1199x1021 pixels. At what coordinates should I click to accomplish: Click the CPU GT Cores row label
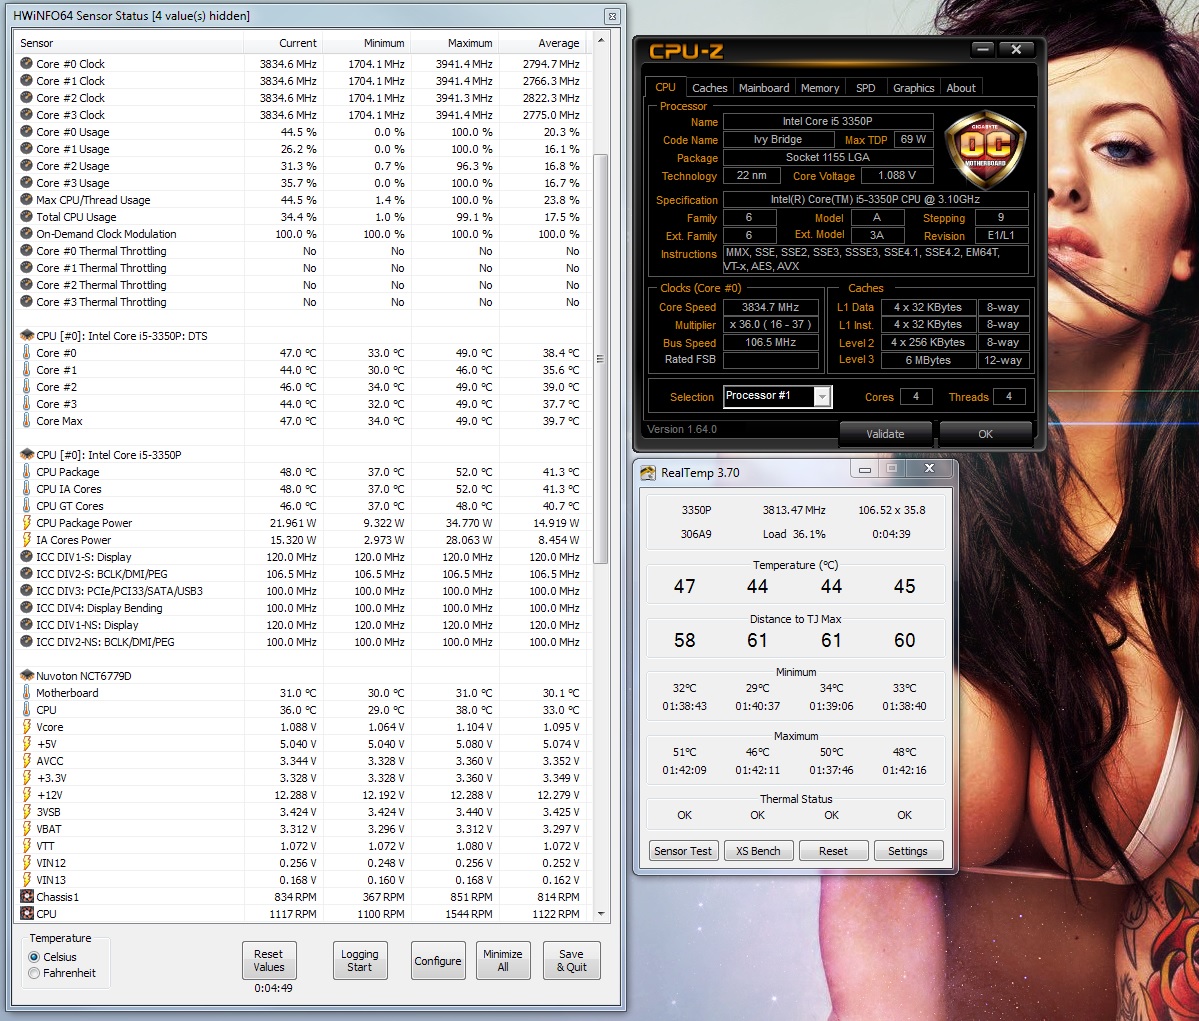(x=70, y=506)
